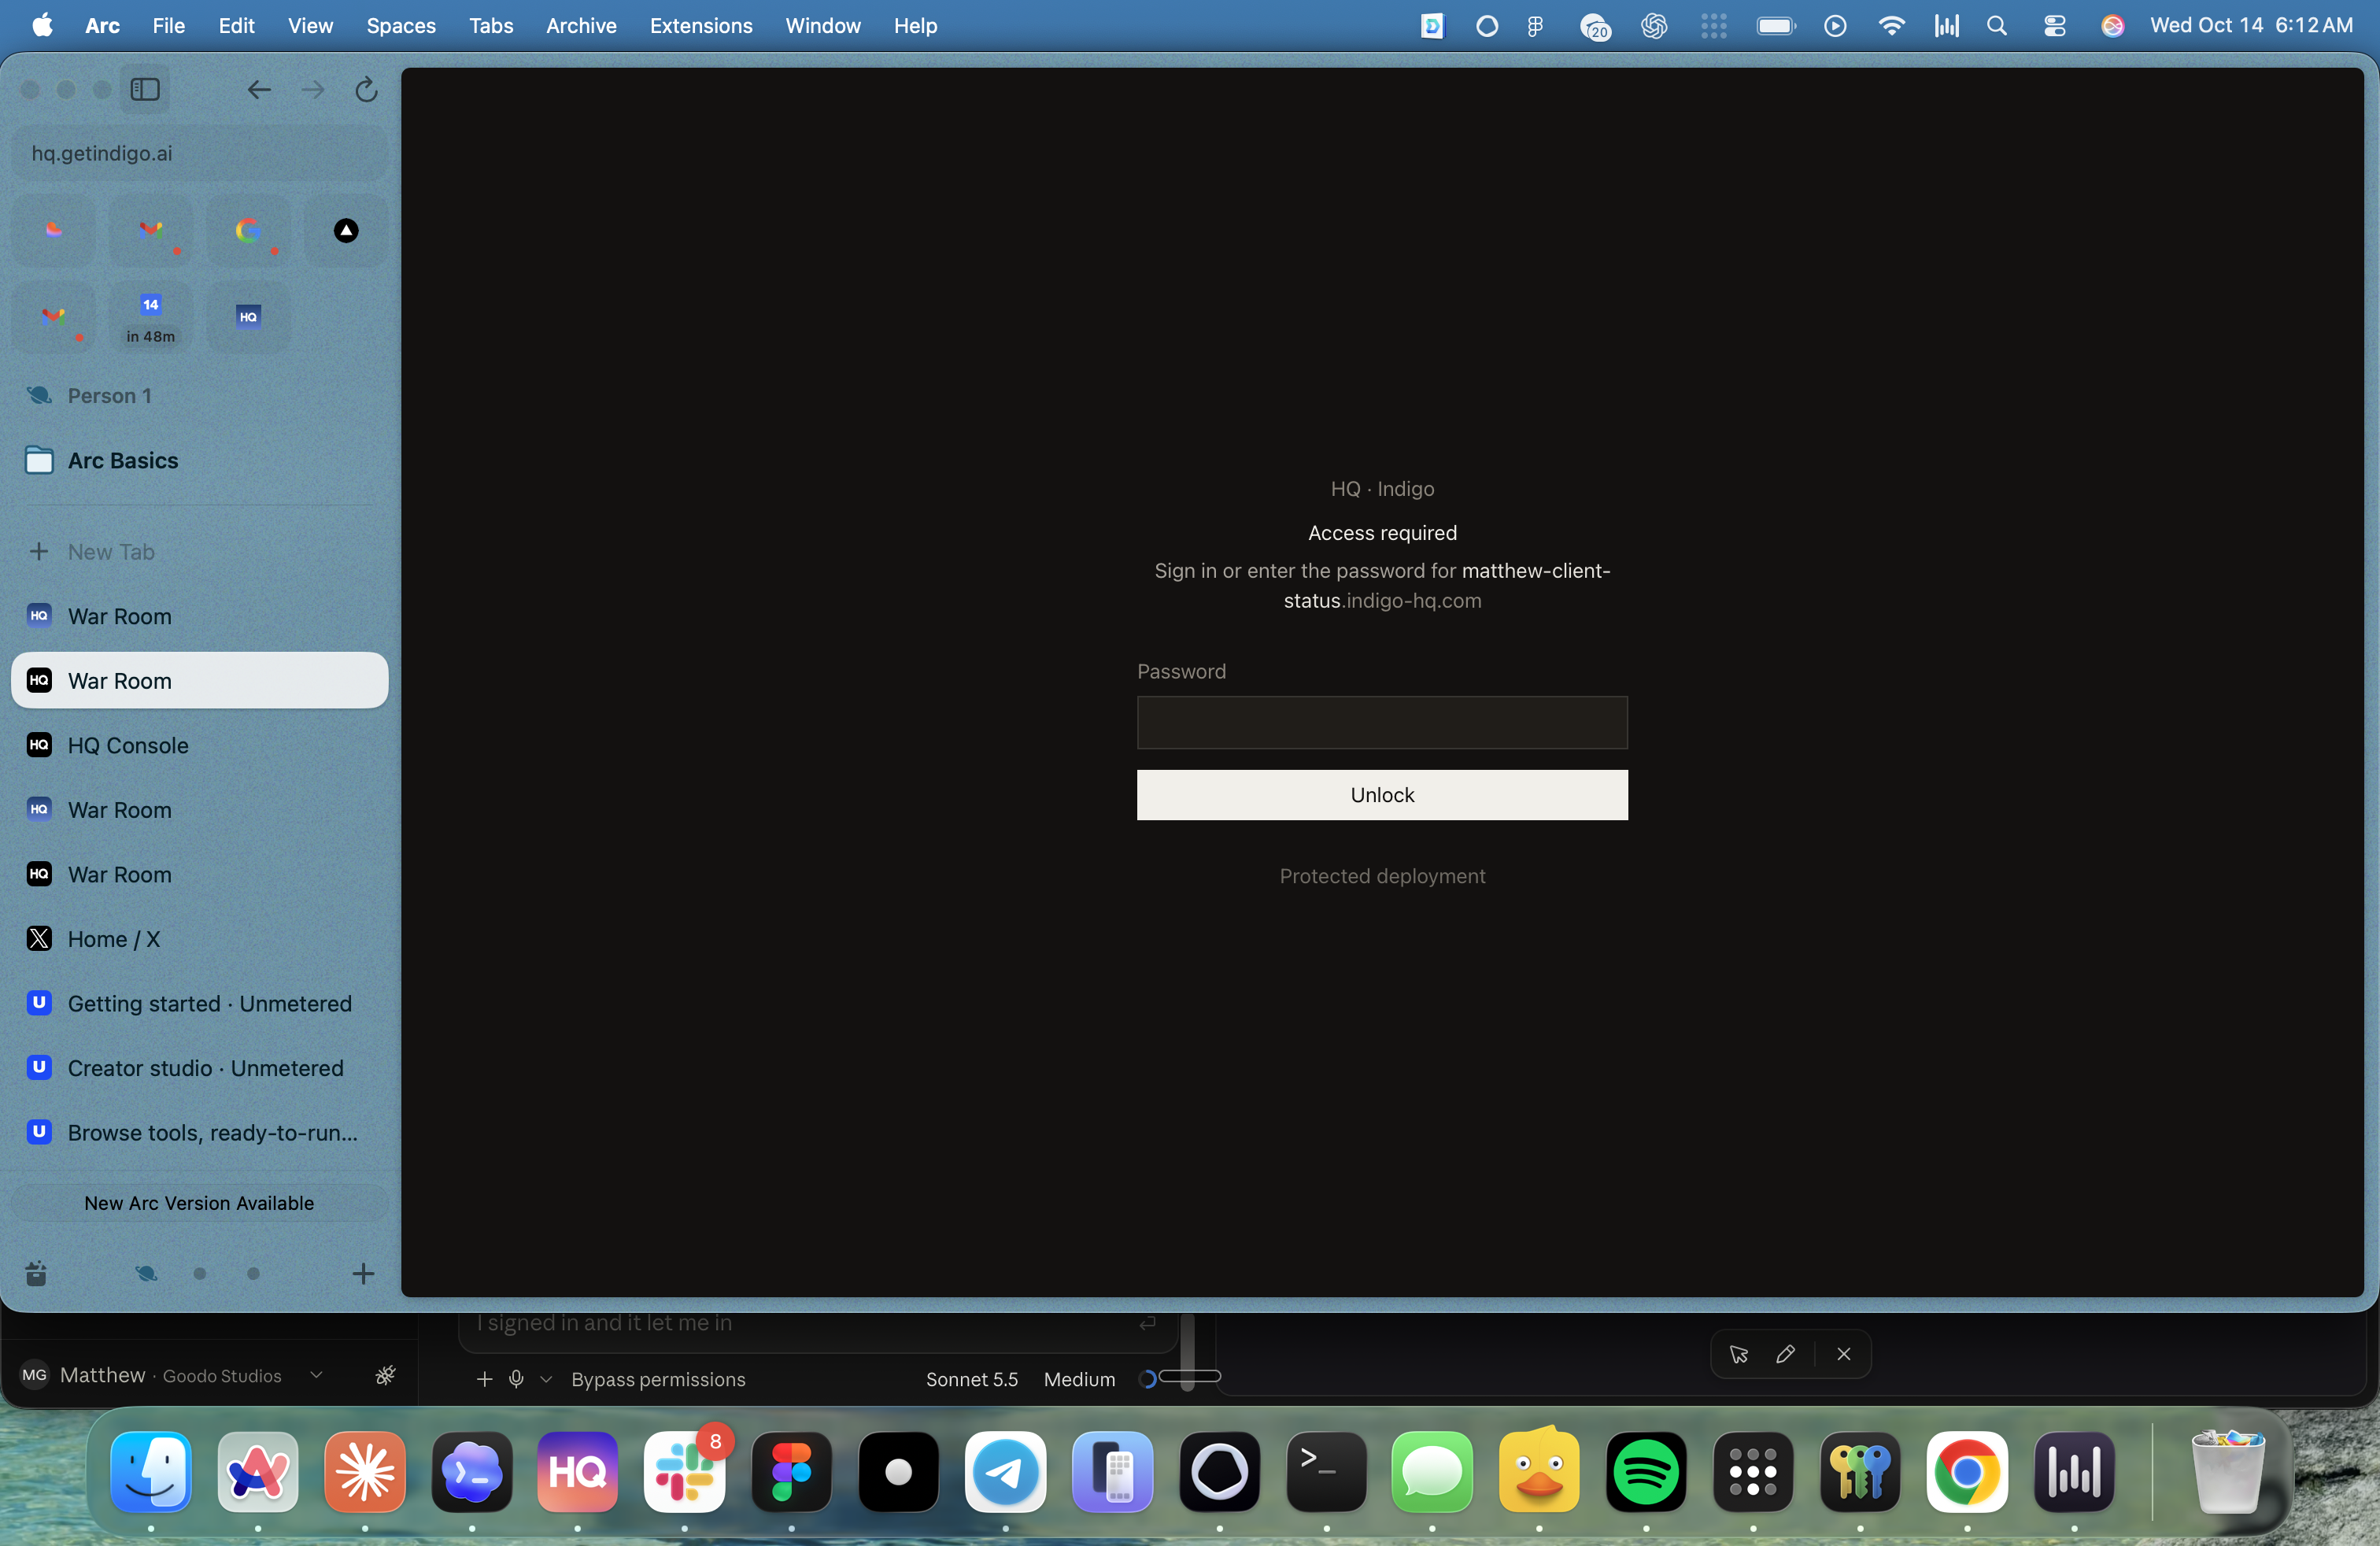This screenshot has width=2380, height=1546.
Task: Switch to the Home / X tab
Action: point(199,939)
